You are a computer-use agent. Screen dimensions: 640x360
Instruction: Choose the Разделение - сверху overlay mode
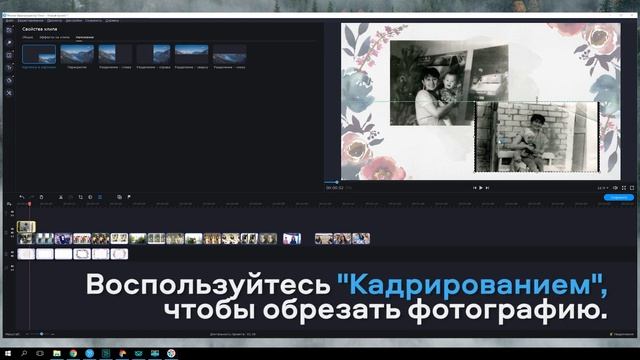191,54
